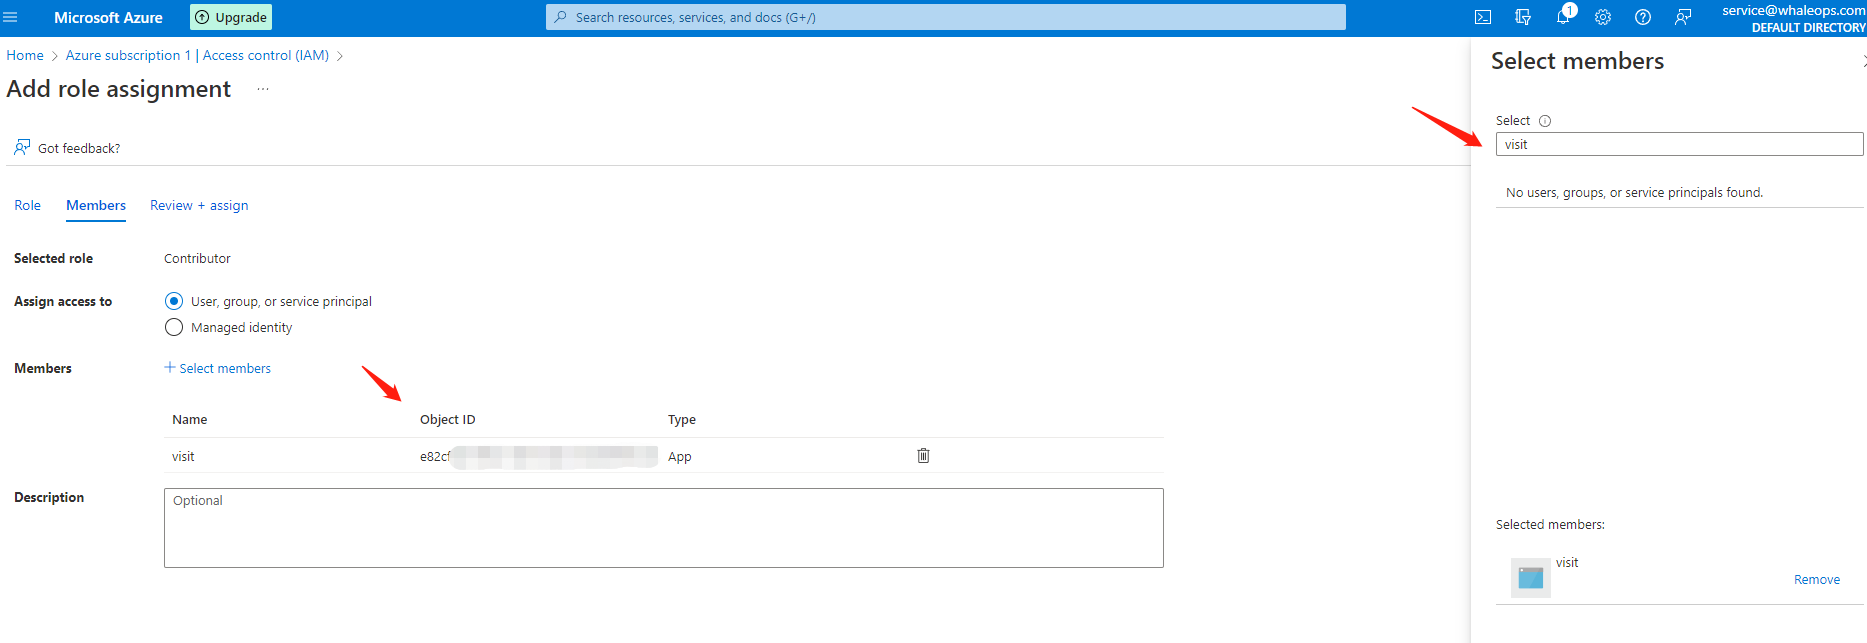Click the Select members link
The image size is (1867, 643).
tap(218, 368)
